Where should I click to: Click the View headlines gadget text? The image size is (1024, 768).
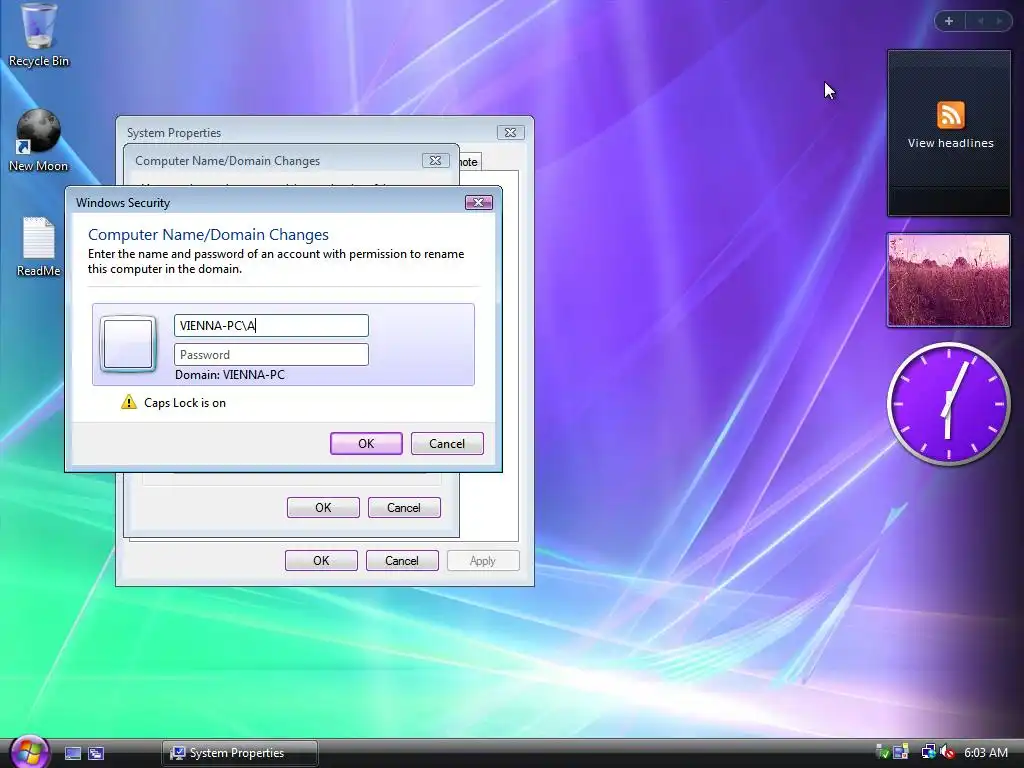click(950, 143)
